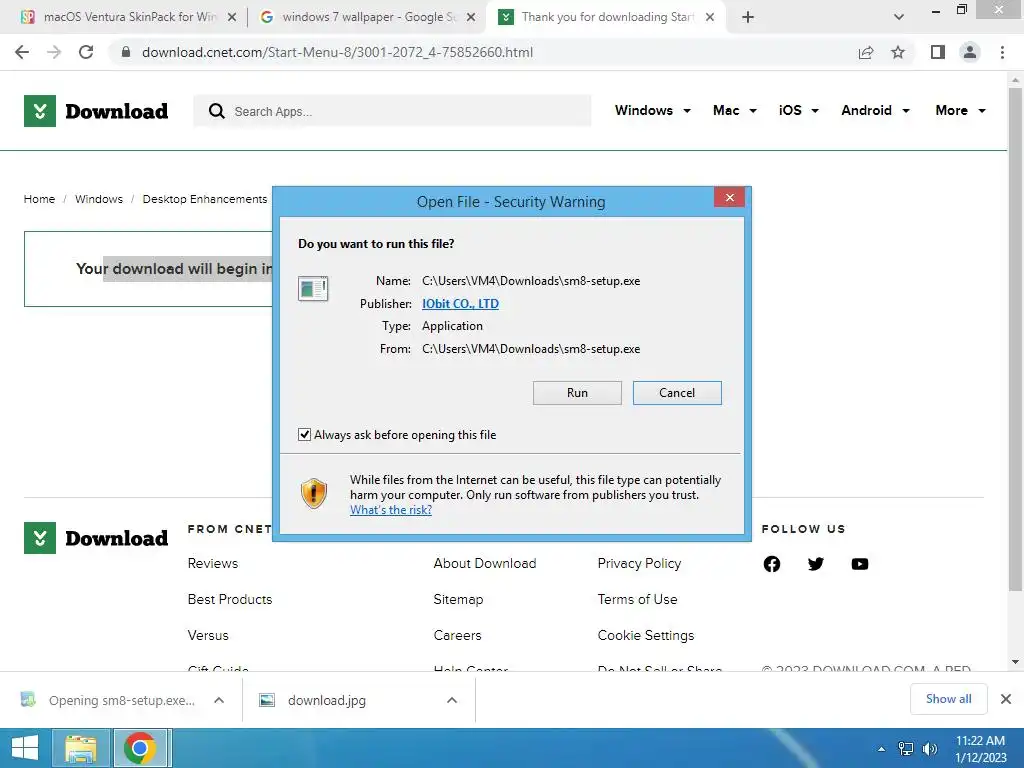
Task: Open the Careers footer link
Action: point(457,635)
